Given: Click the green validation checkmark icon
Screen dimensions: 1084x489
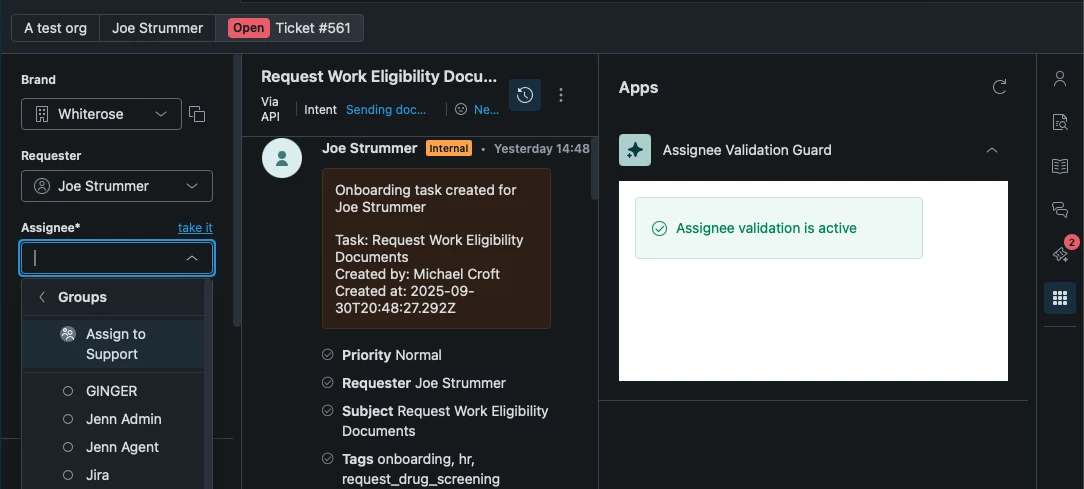Looking at the screenshot, I should (660, 228).
